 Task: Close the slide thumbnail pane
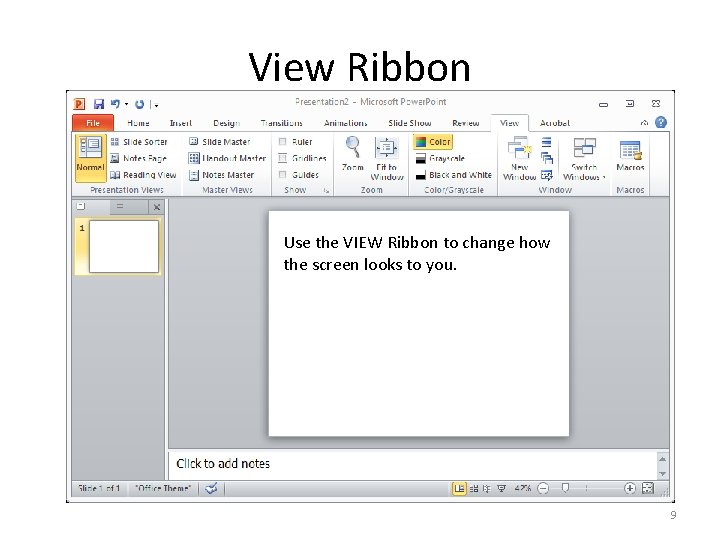tap(157, 207)
